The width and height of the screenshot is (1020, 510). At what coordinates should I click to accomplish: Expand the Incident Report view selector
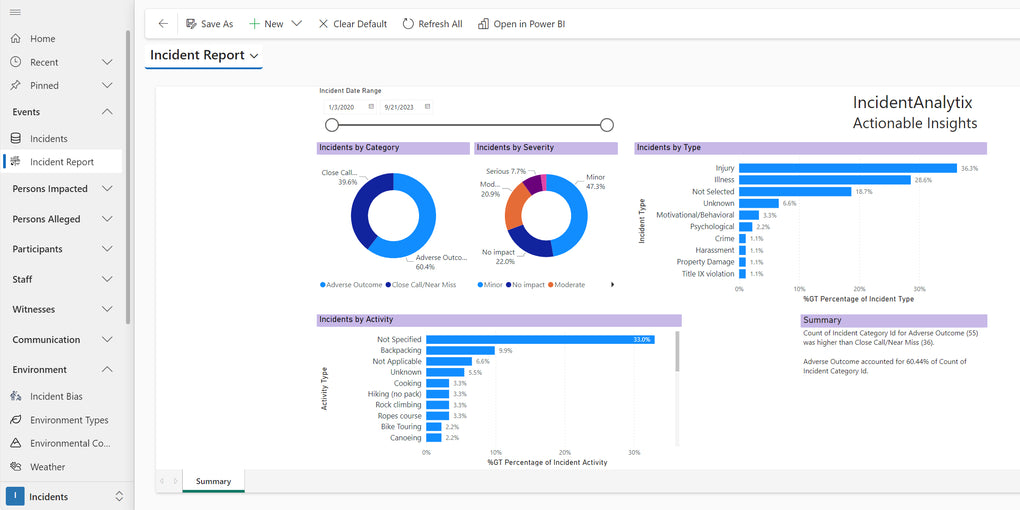254,56
